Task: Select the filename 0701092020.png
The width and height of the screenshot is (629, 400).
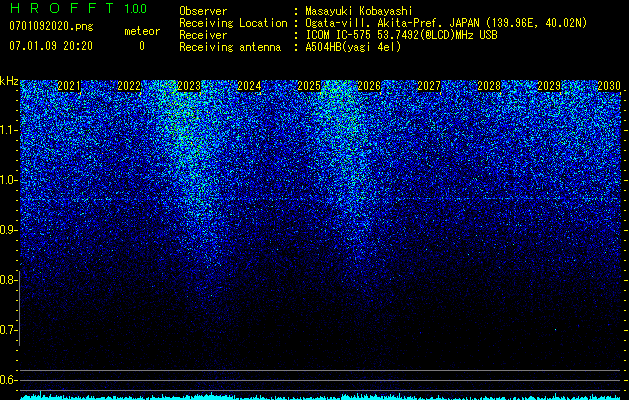Action: pyautogui.click(x=51, y=26)
